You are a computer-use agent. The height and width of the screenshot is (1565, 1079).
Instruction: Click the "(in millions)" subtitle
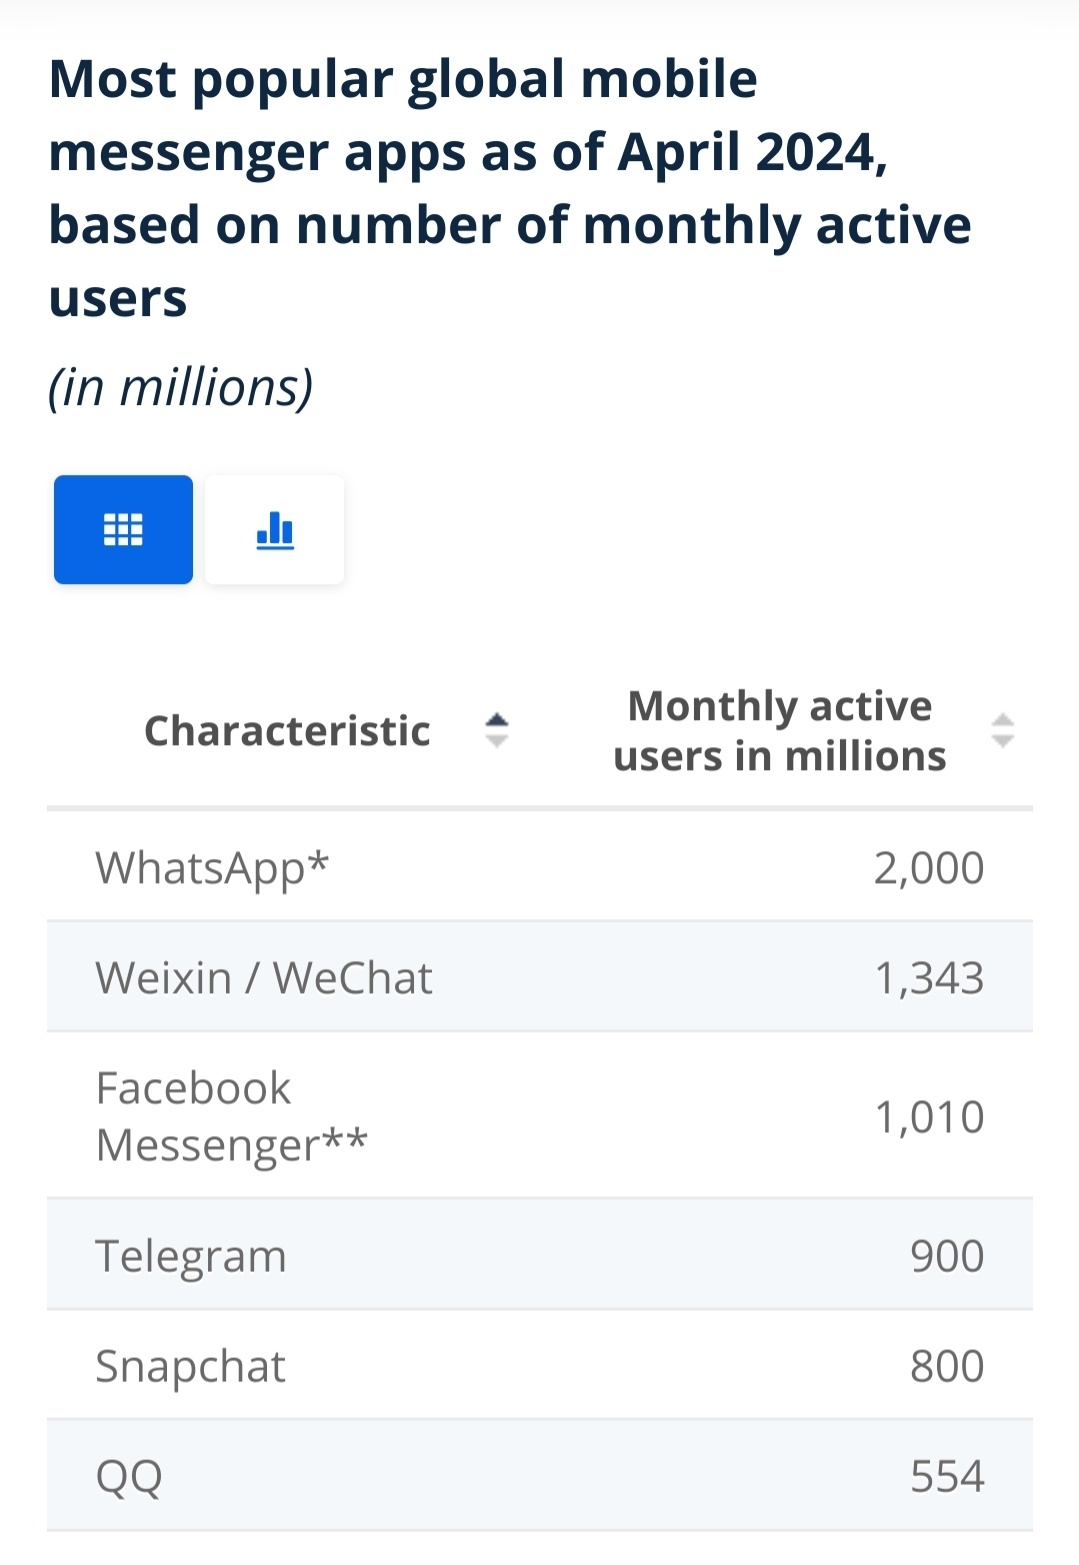181,387
